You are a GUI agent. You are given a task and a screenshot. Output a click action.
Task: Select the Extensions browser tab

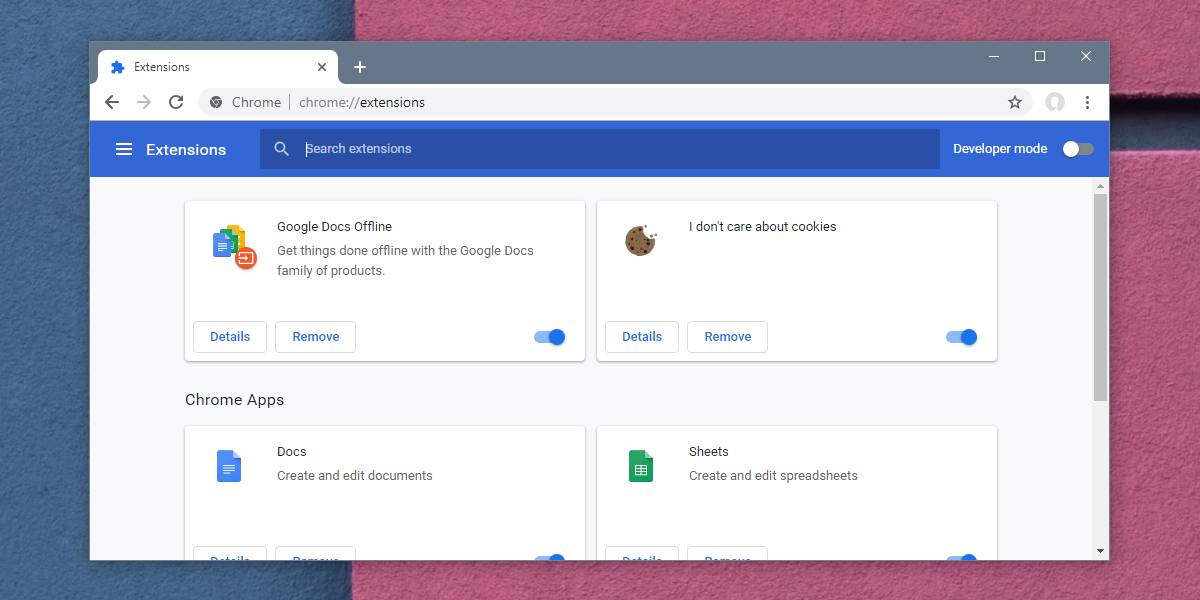click(200, 67)
